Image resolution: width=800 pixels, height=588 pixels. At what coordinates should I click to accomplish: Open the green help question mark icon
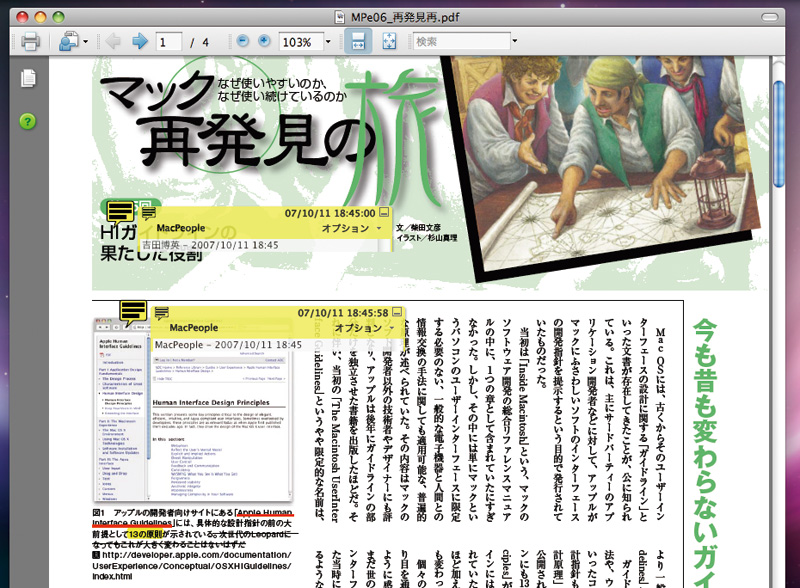(x=28, y=121)
